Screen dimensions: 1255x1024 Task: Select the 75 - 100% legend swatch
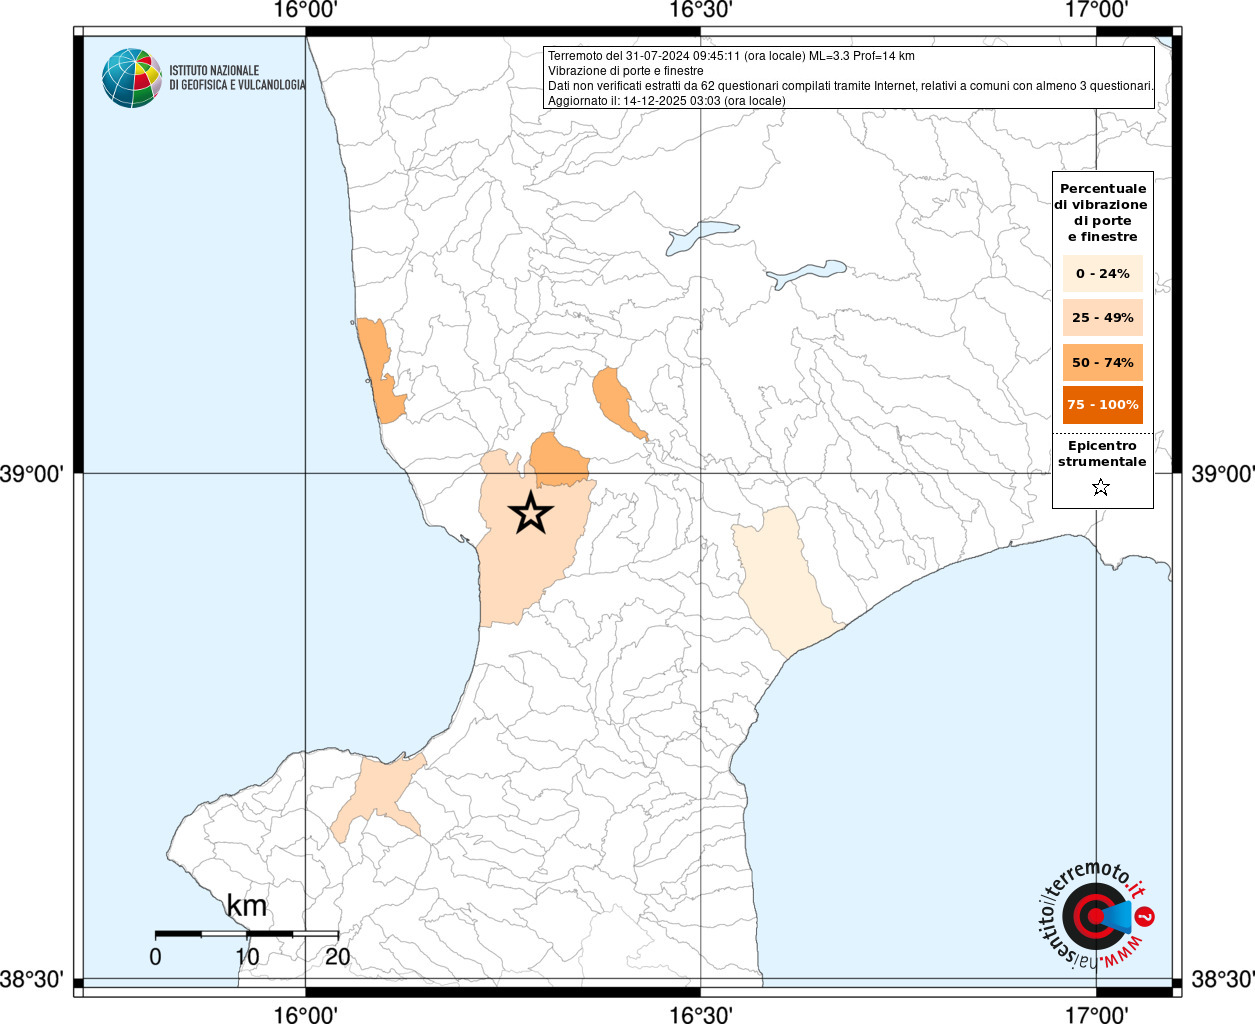pos(1102,404)
